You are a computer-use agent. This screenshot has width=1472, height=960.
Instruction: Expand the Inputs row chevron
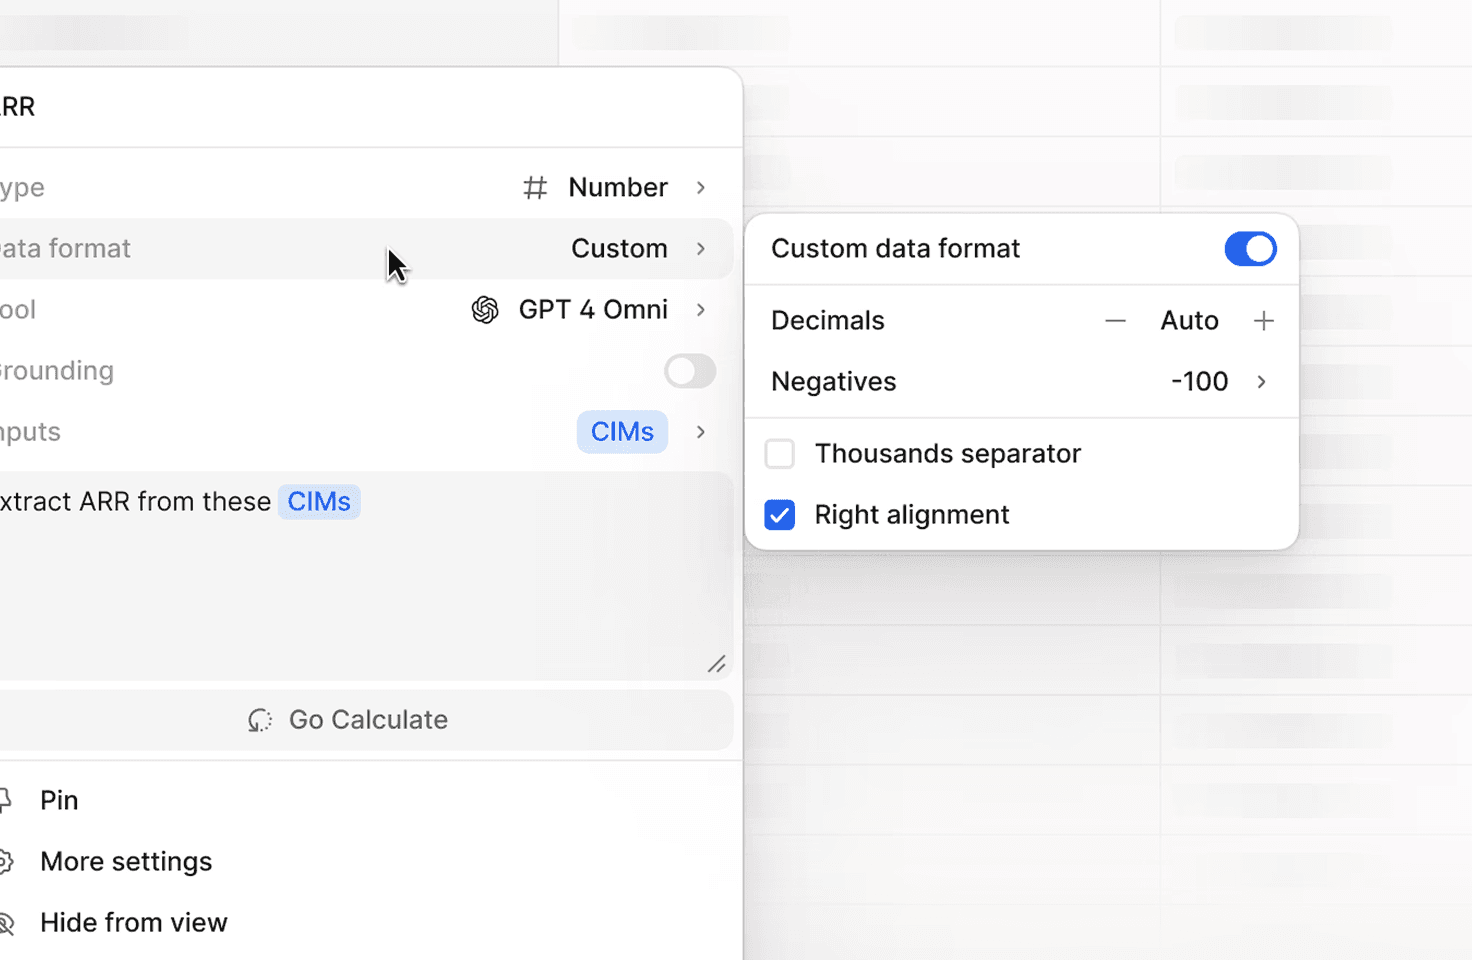pyautogui.click(x=701, y=432)
